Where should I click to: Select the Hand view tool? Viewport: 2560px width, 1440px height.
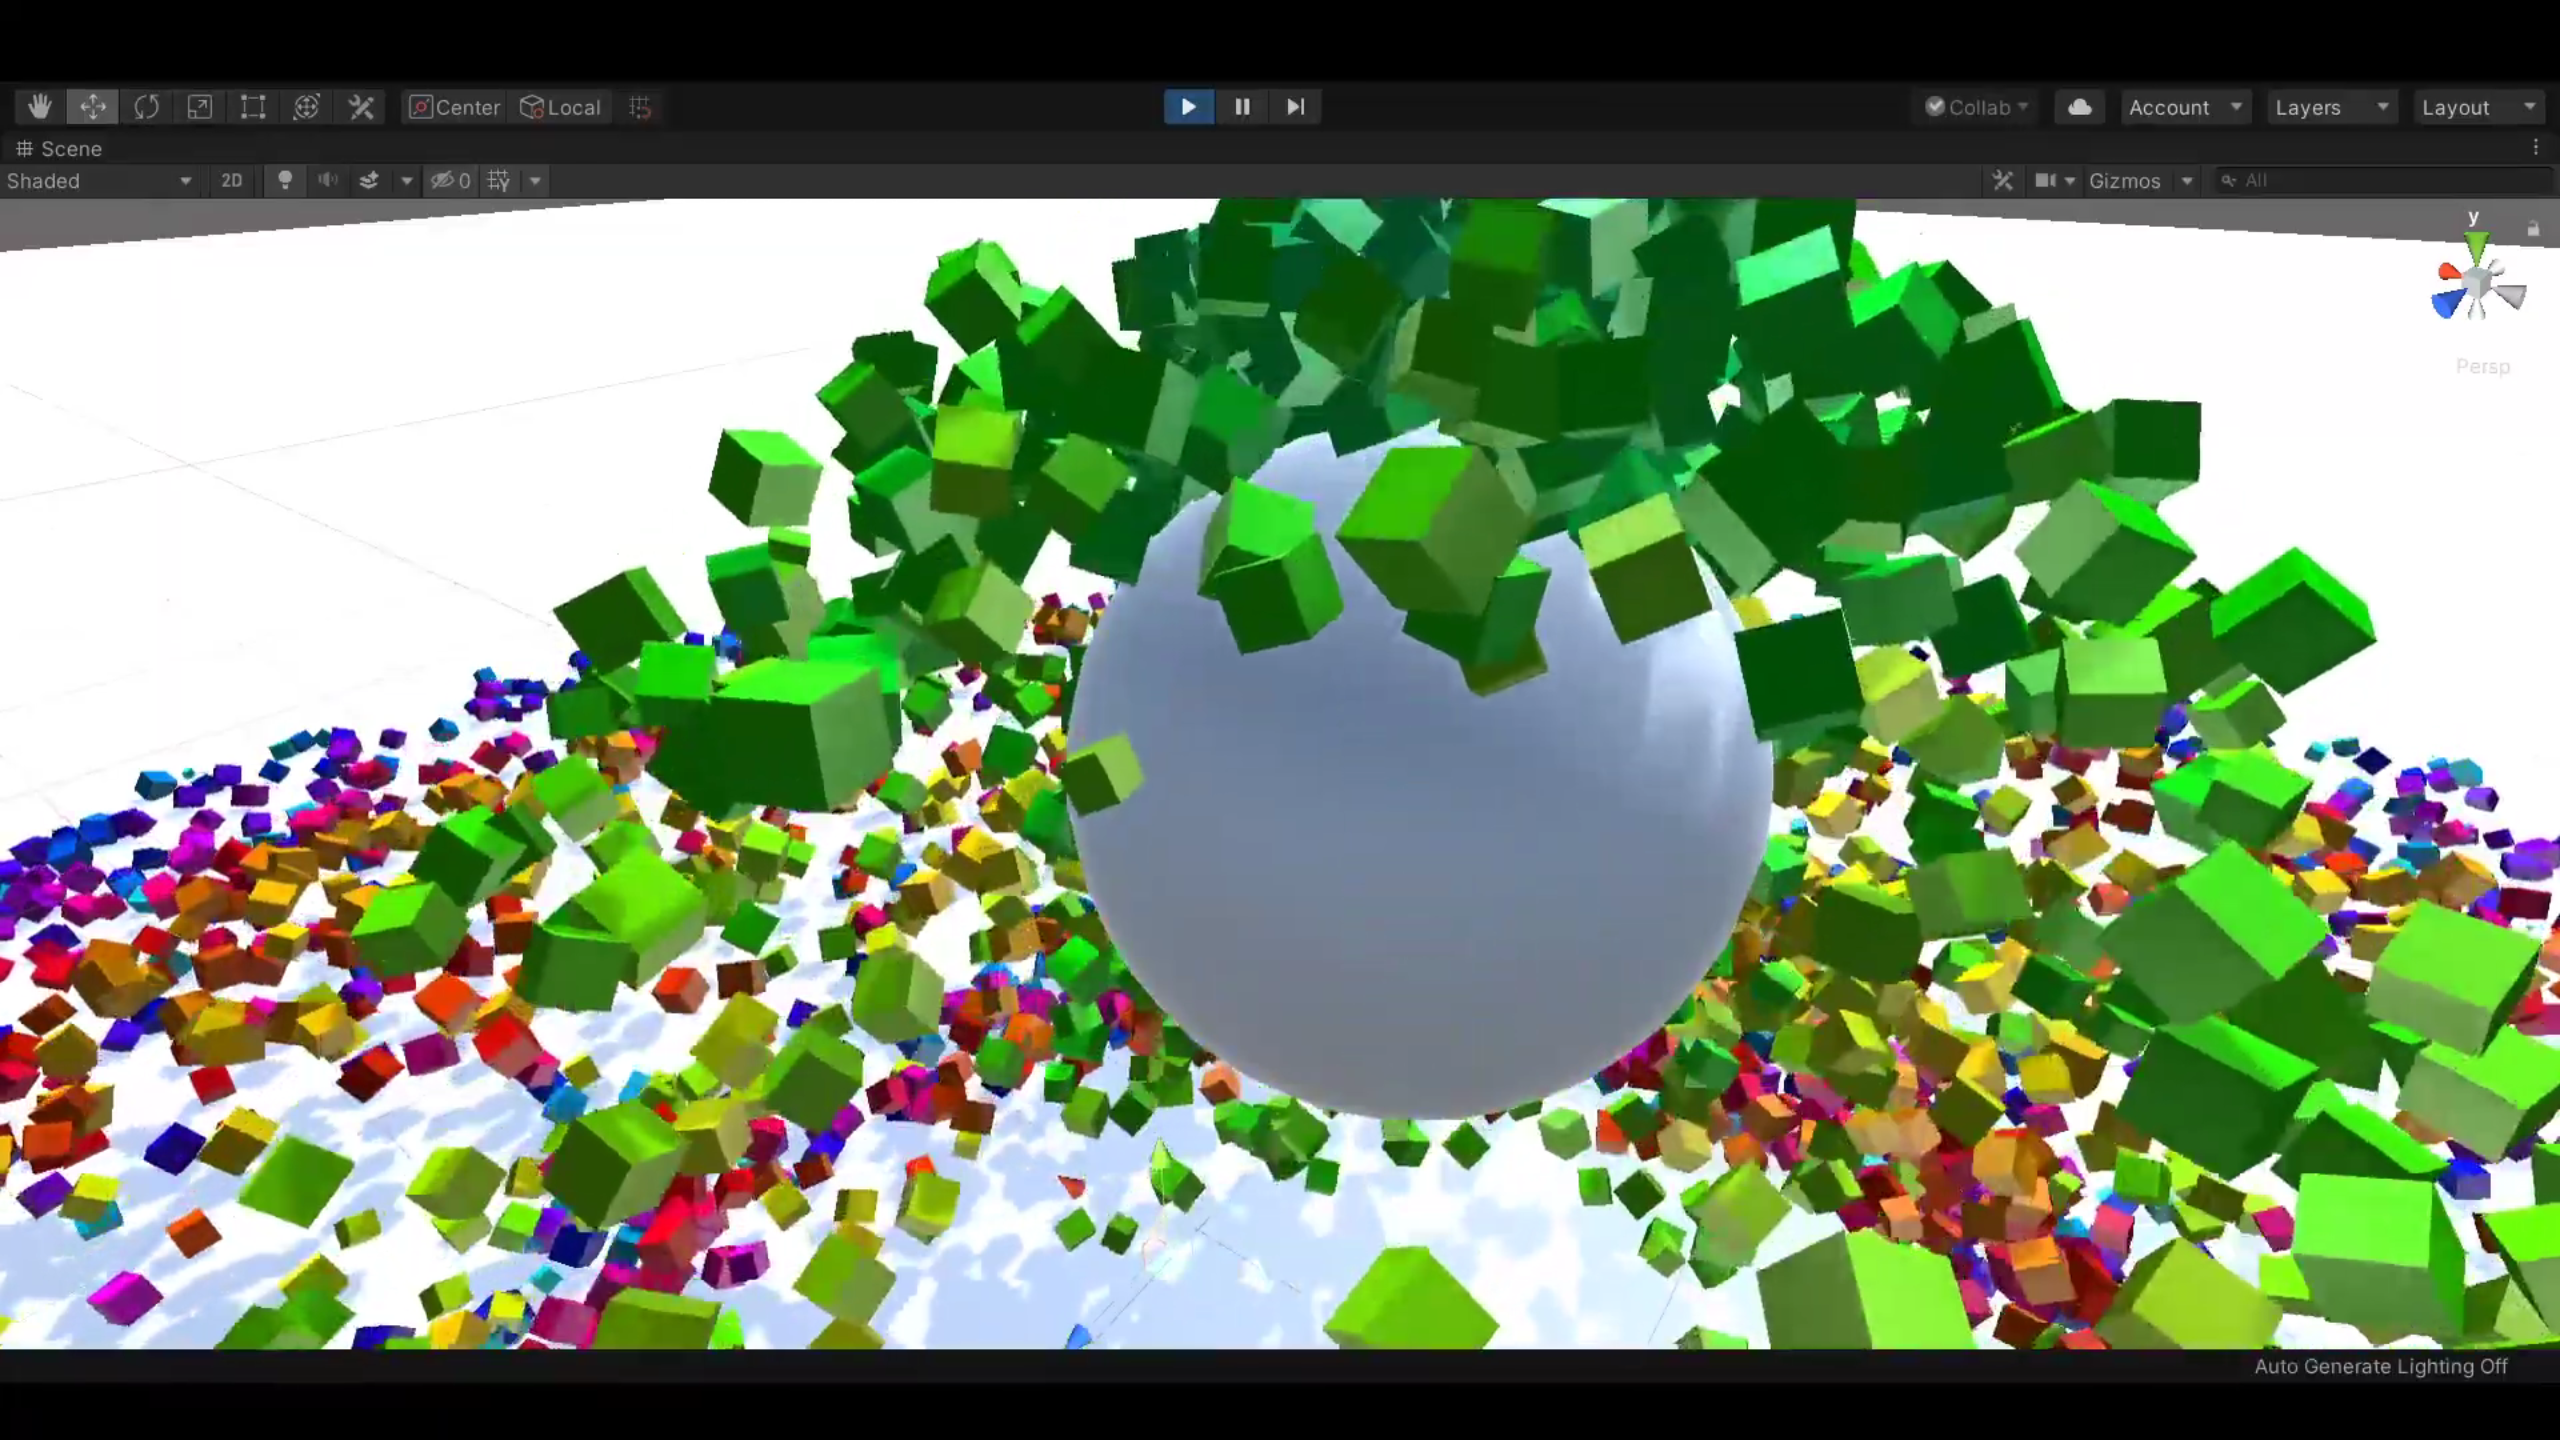(40, 107)
